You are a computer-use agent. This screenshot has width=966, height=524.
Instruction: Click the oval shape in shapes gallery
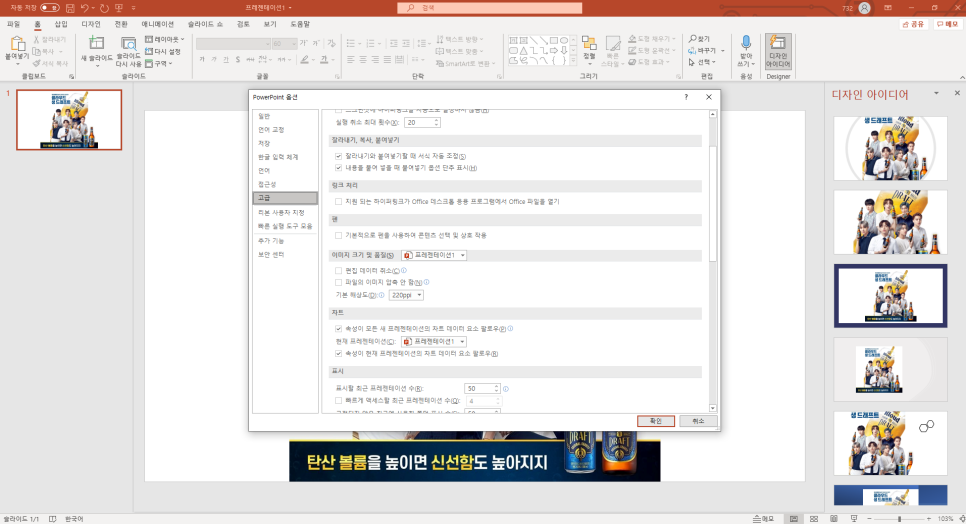[564, 41]
